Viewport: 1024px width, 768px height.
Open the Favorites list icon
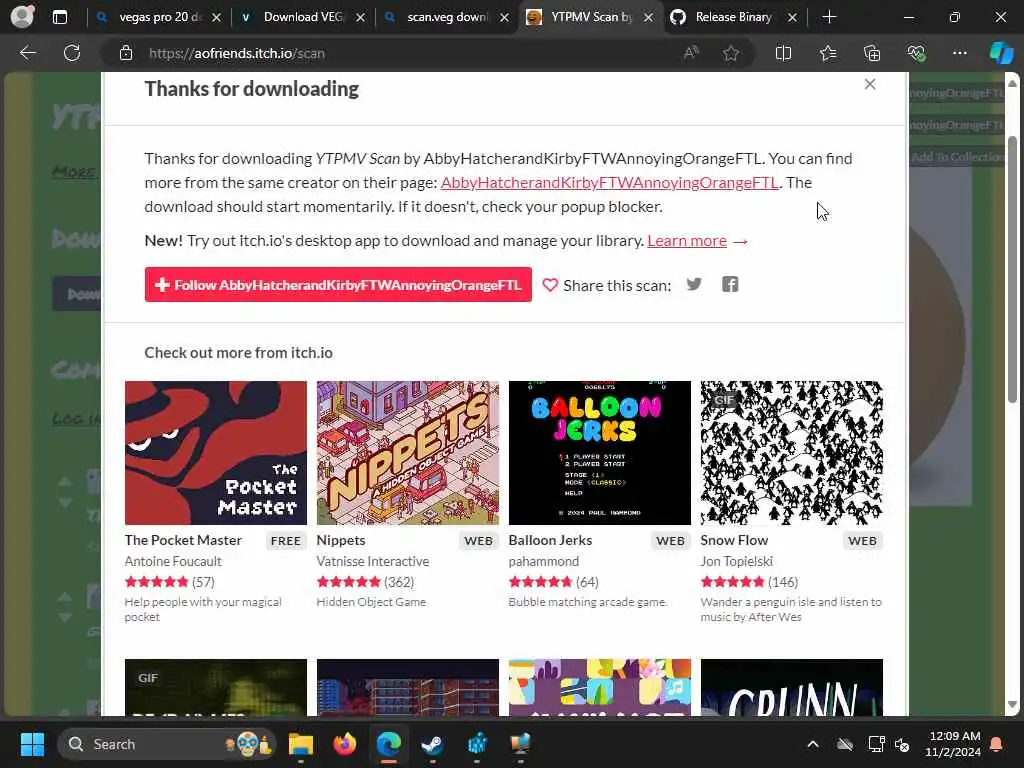[x=827, y=54]
